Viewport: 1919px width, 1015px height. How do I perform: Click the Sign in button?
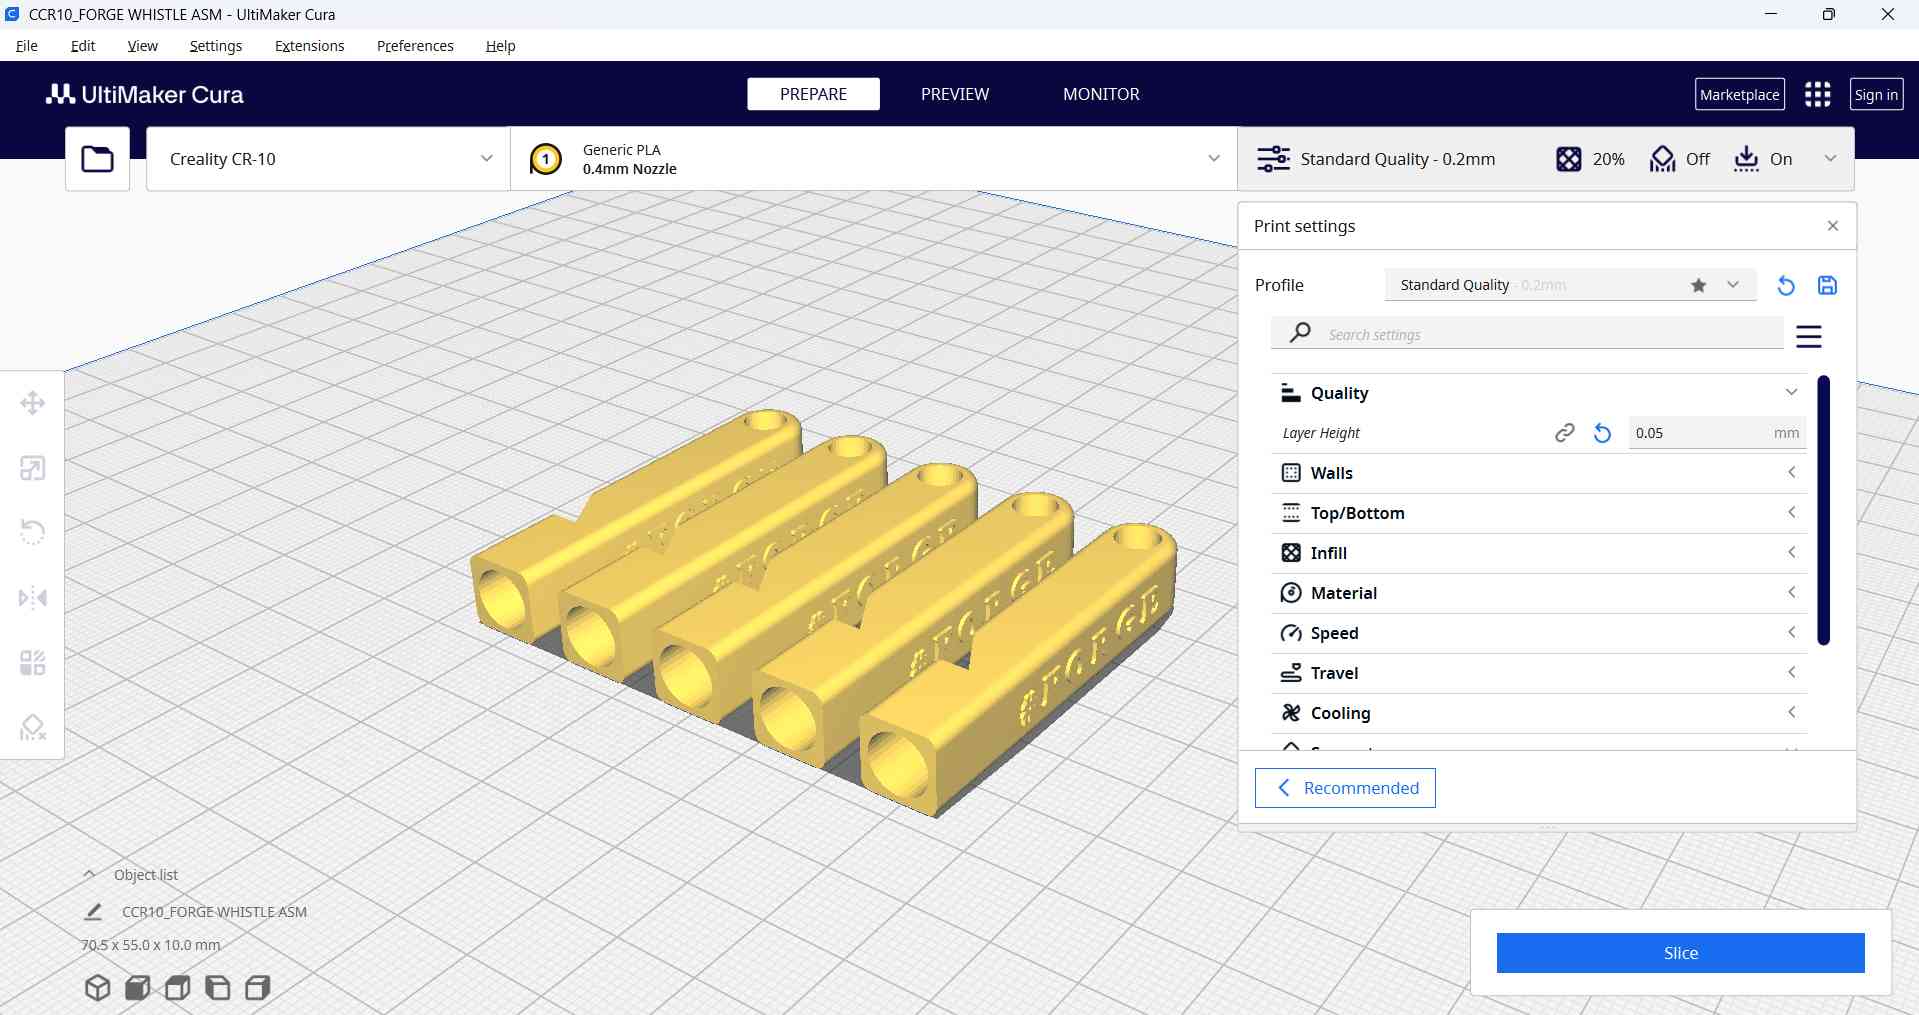click(1876, 94)
